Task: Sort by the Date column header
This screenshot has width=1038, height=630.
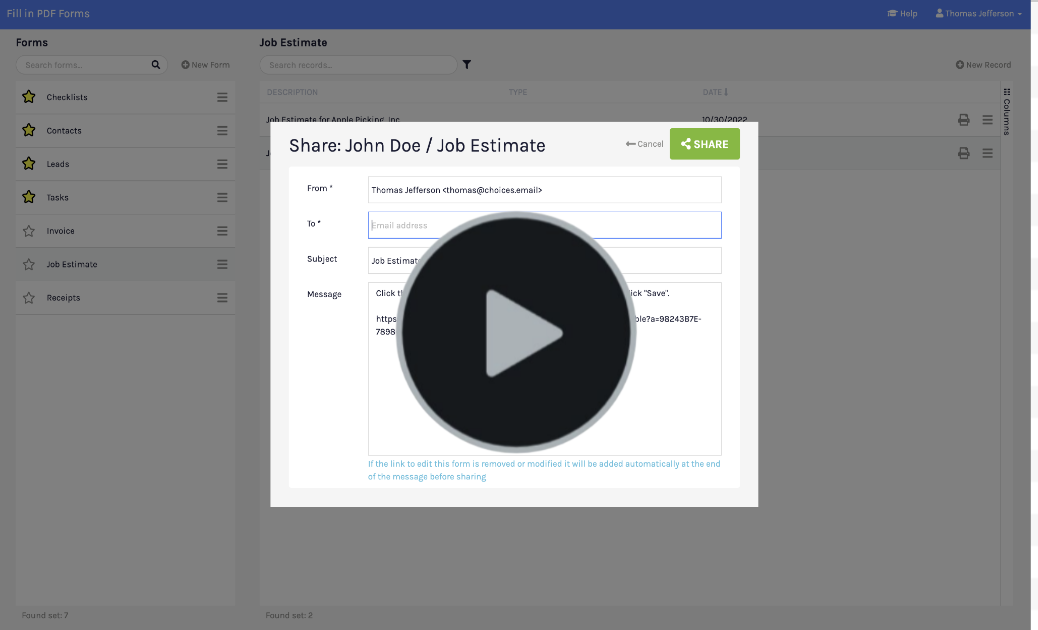Action: 714,92
